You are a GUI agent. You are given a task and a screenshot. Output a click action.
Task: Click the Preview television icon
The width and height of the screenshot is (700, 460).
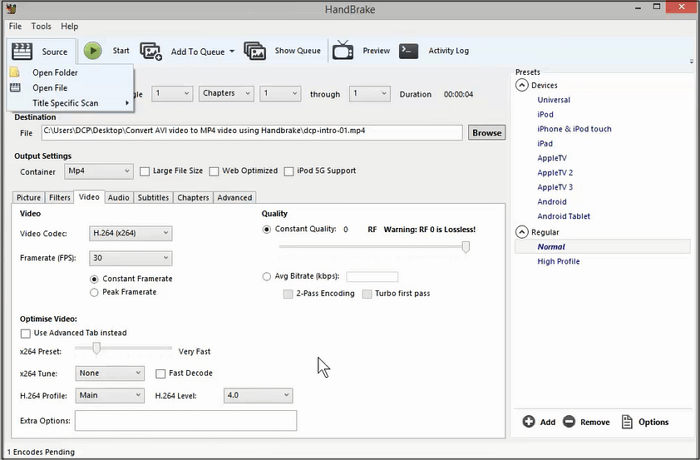tap(343, 51)
